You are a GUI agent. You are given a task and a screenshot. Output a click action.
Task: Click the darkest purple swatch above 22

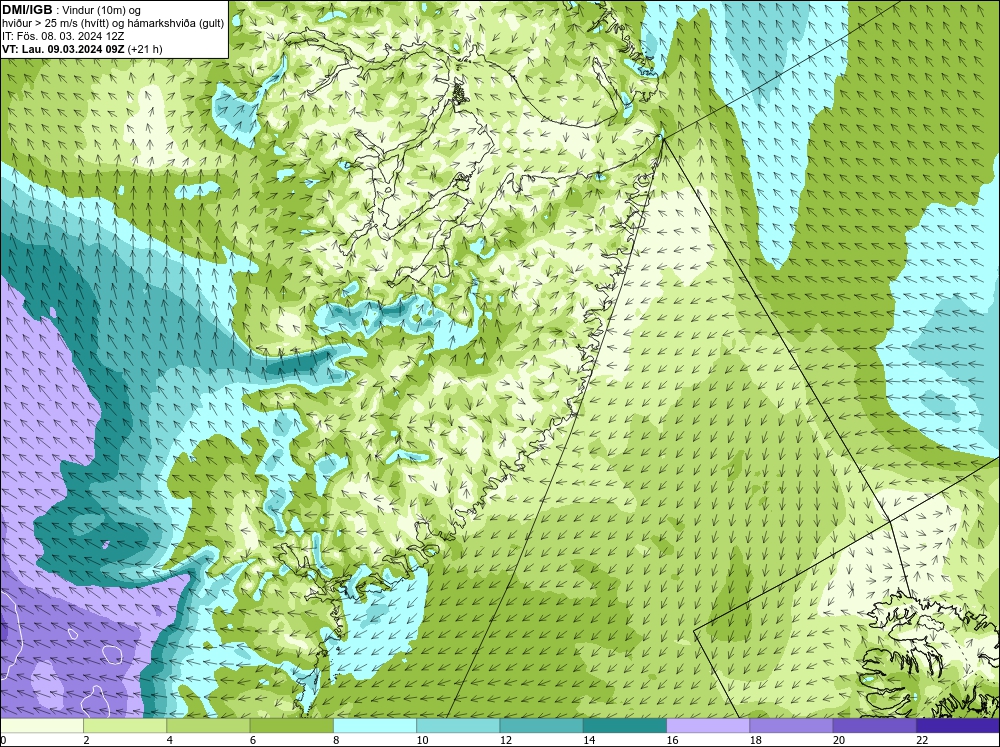coord(958,726)
